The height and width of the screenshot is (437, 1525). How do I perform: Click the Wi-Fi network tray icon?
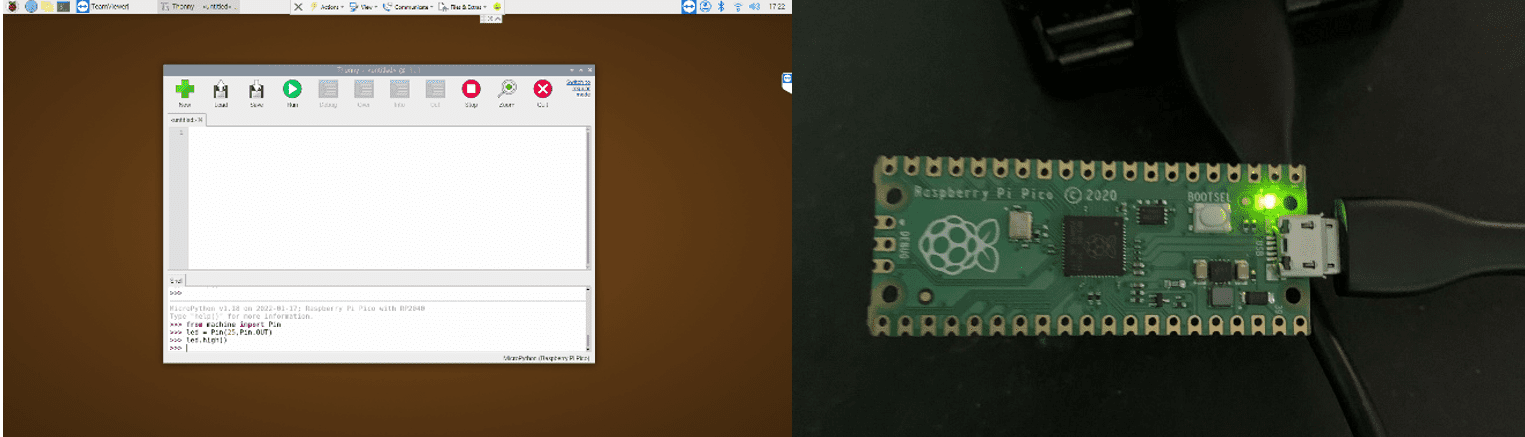point(738,6)
